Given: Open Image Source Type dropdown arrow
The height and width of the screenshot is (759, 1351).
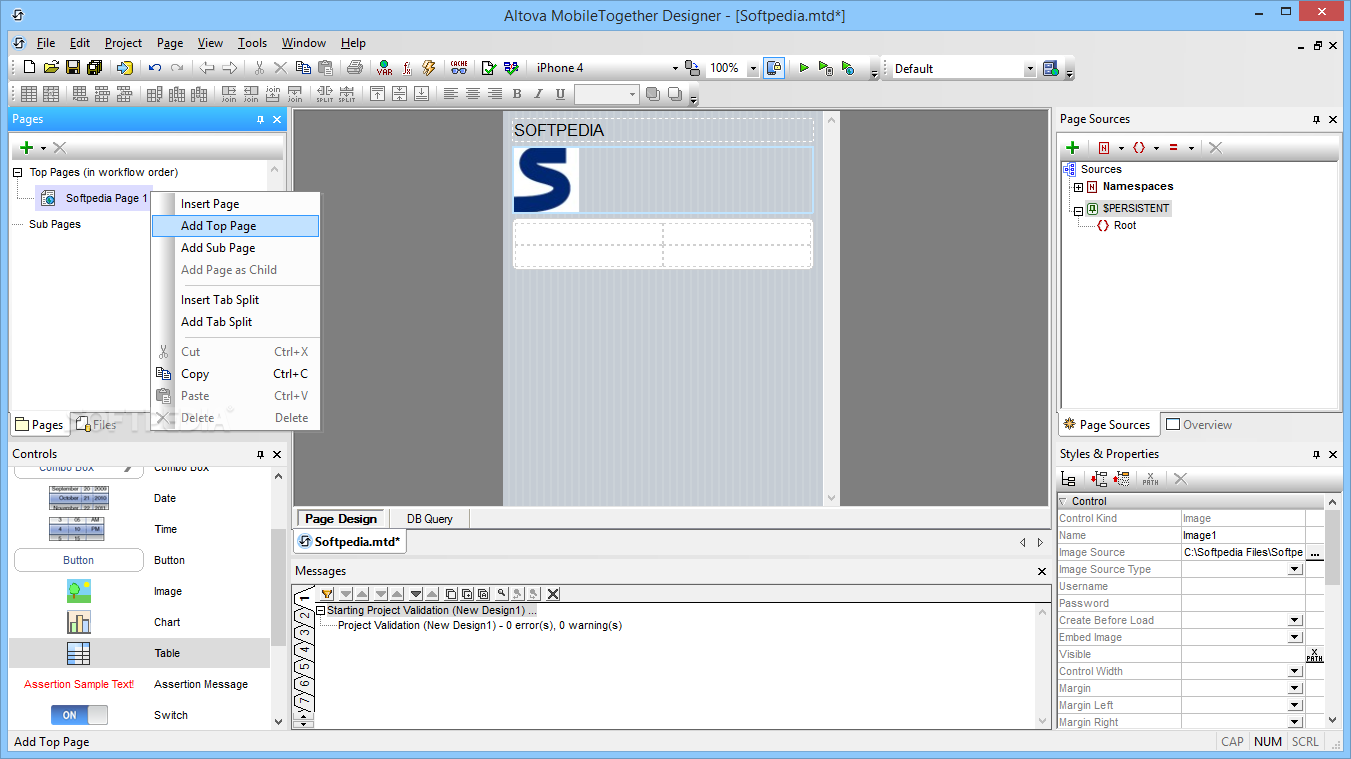Looking at the screenshot, I should click(1295, 569).
